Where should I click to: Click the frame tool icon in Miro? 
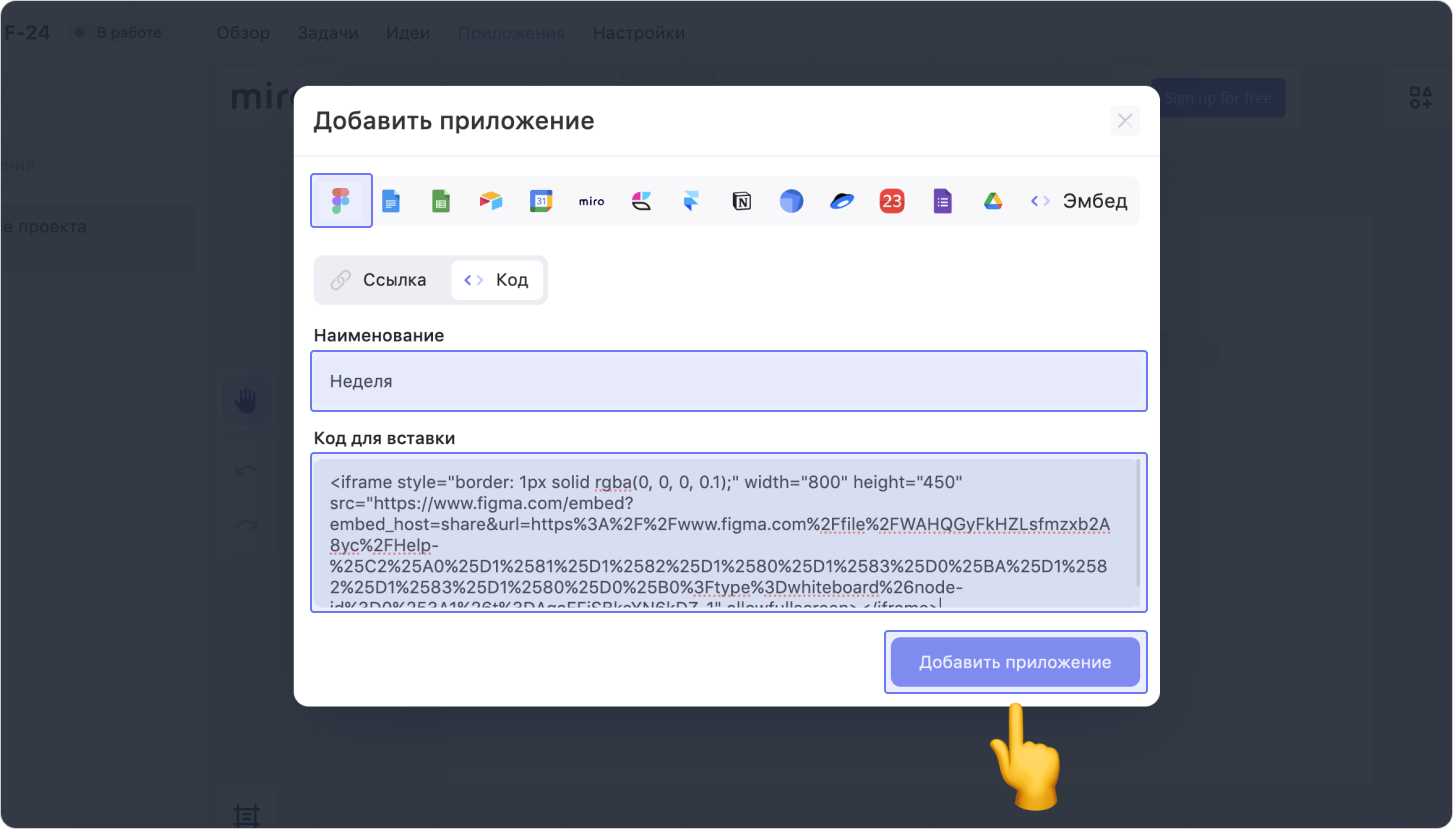pyautogui.click(x=245, y=815)
